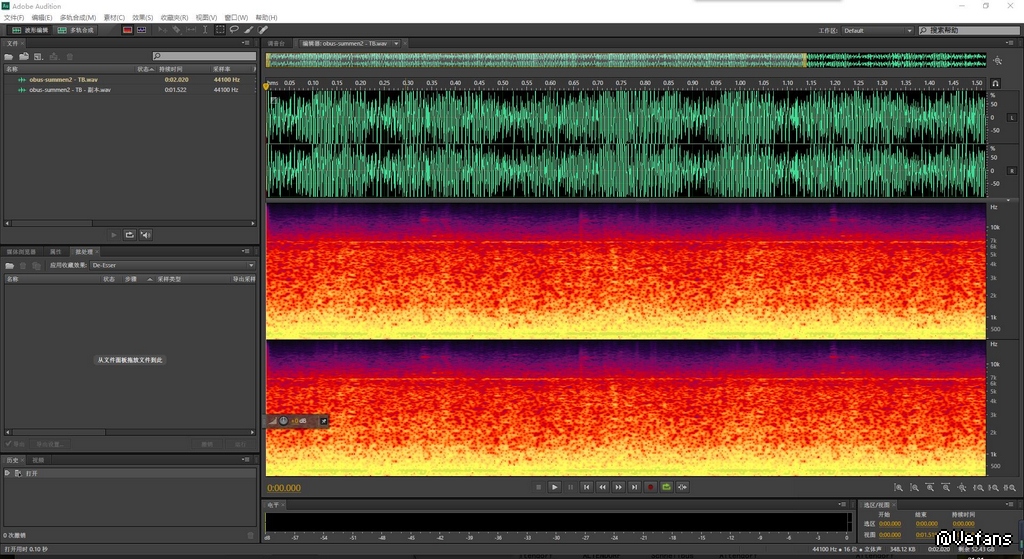Toggle loop playback in transport controls
Viewport: 1024px width, 559px height.
(x=666, y=487)
